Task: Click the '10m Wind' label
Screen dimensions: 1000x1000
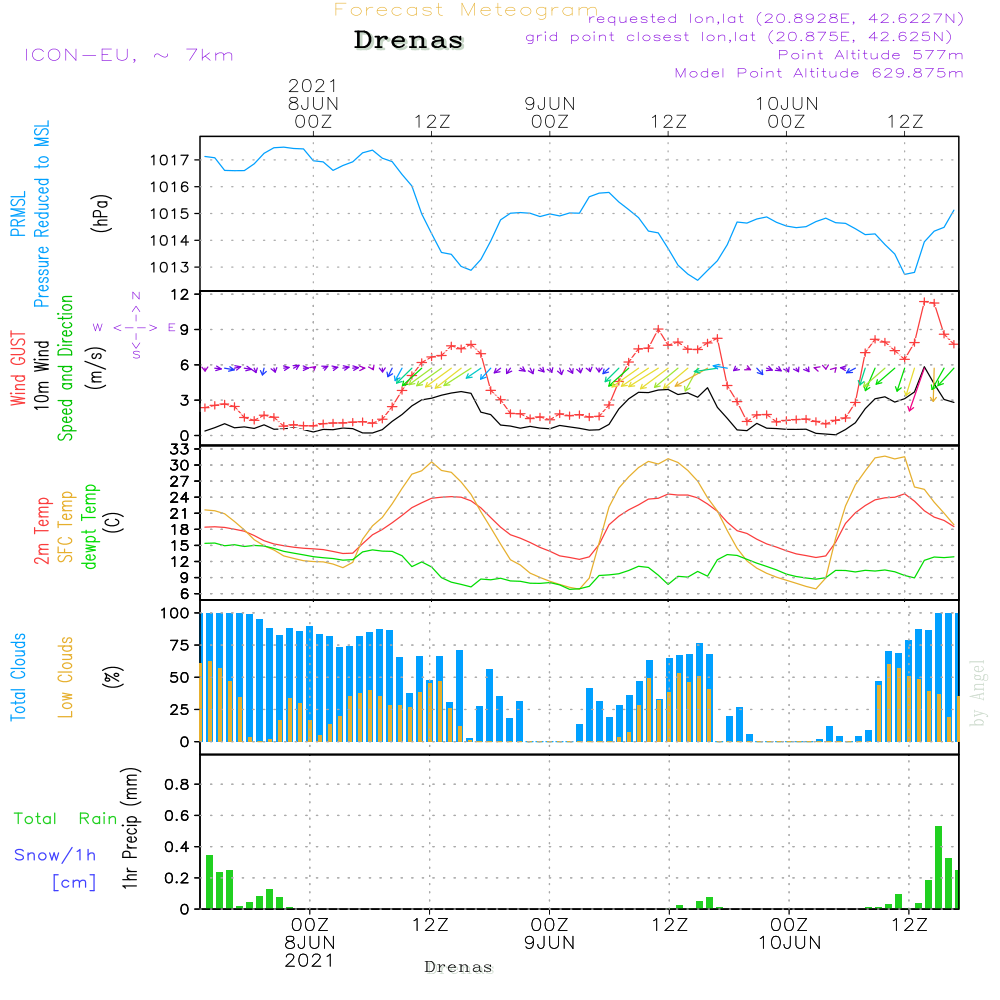Action: click(41, 374)
